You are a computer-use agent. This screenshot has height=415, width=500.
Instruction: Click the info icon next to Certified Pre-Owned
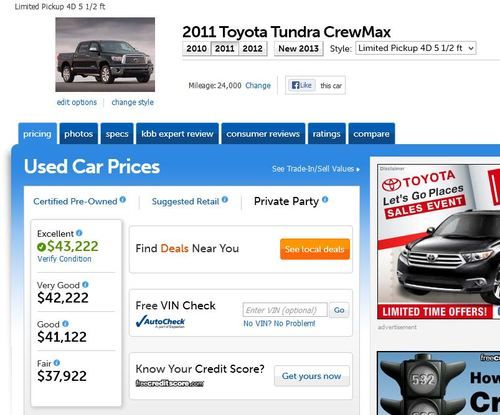pyautogui.click(x=123, y=199)
